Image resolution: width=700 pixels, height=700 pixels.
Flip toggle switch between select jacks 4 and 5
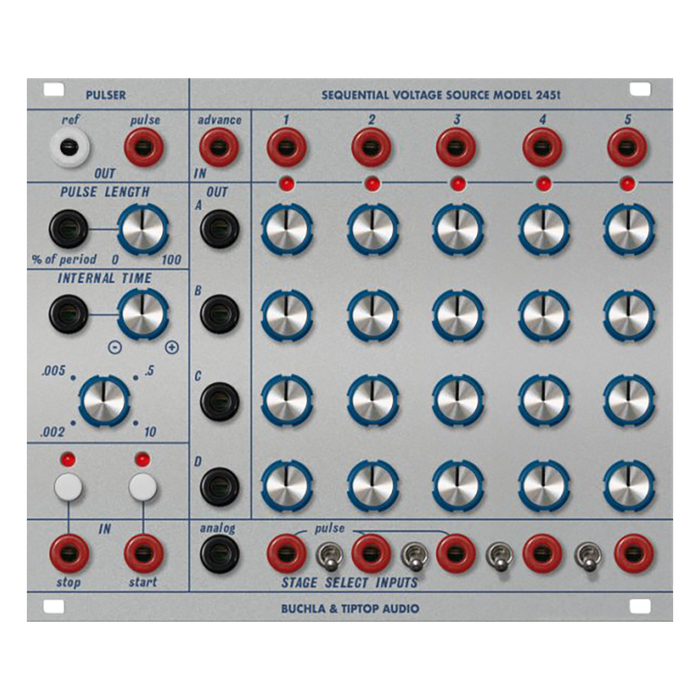coord(588,557)
